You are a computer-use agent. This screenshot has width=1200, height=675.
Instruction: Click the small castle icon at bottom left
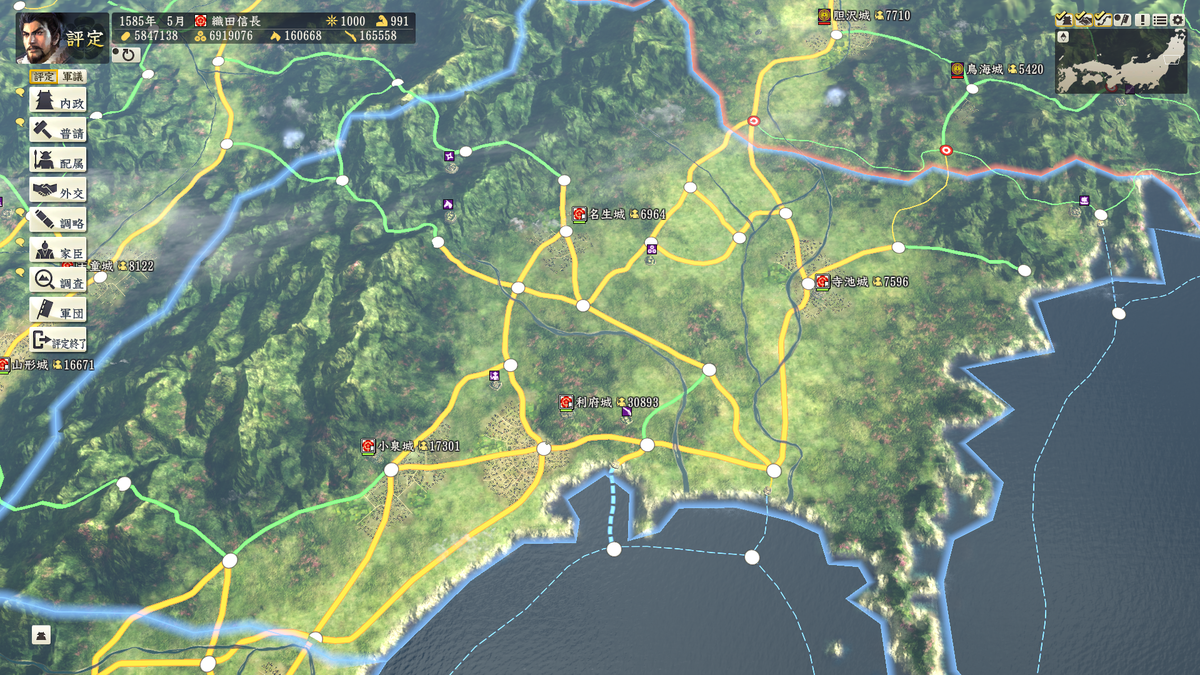click(x=40, y=635)
